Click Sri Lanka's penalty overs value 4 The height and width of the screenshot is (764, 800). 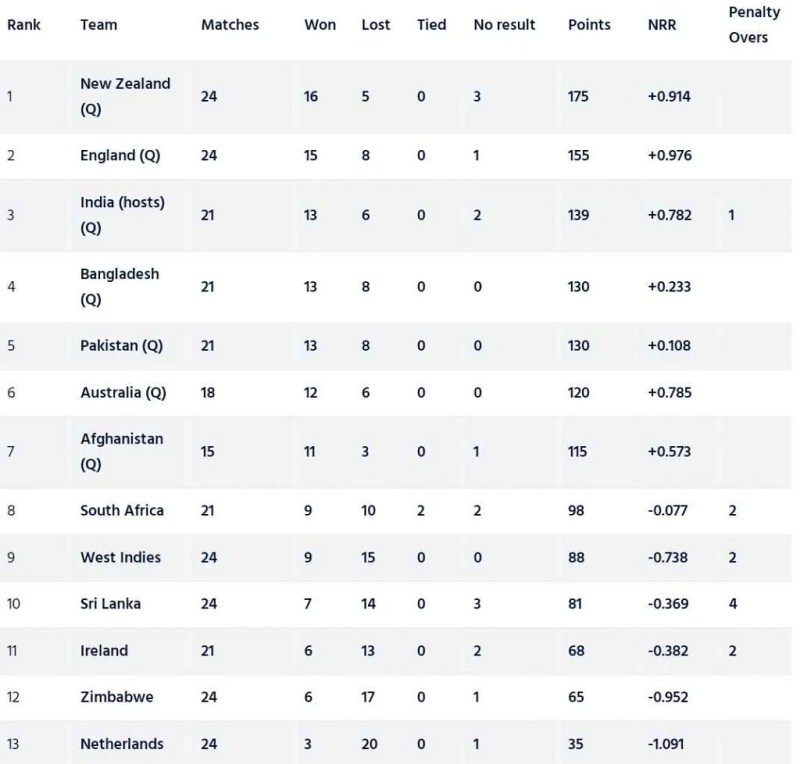pos(732,604)
